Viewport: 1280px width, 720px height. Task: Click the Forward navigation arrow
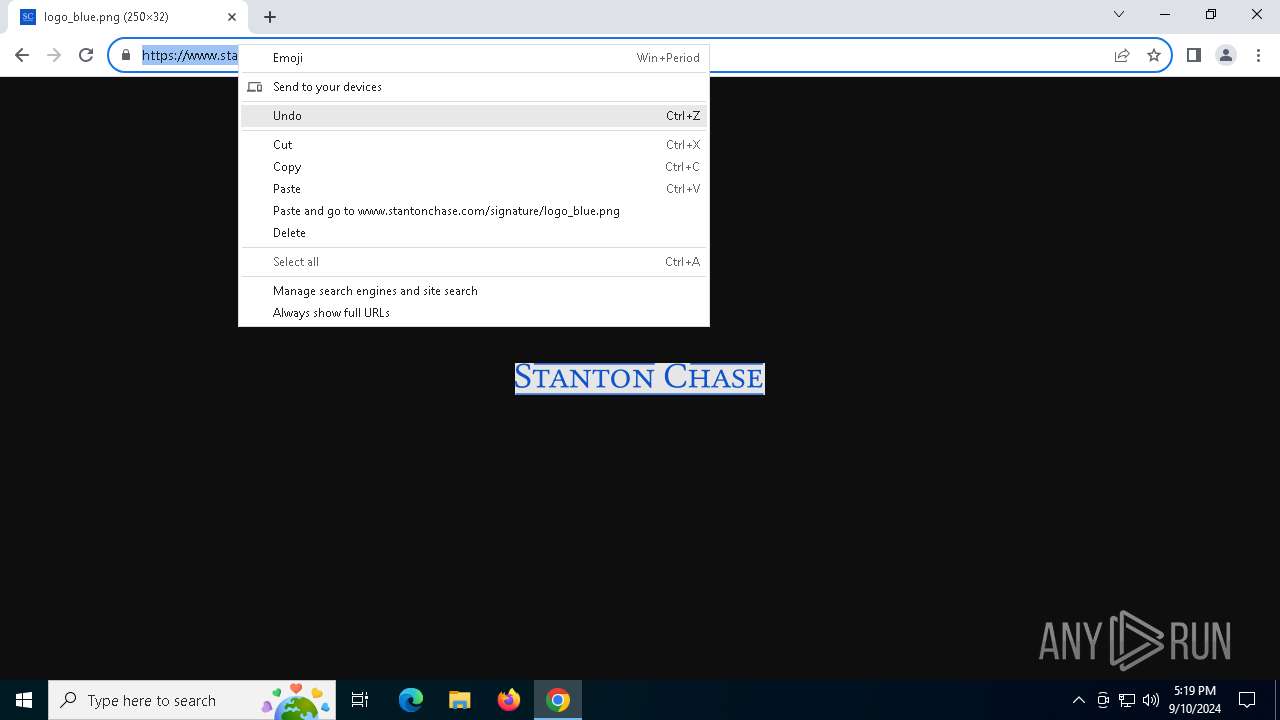coord(54,55)
